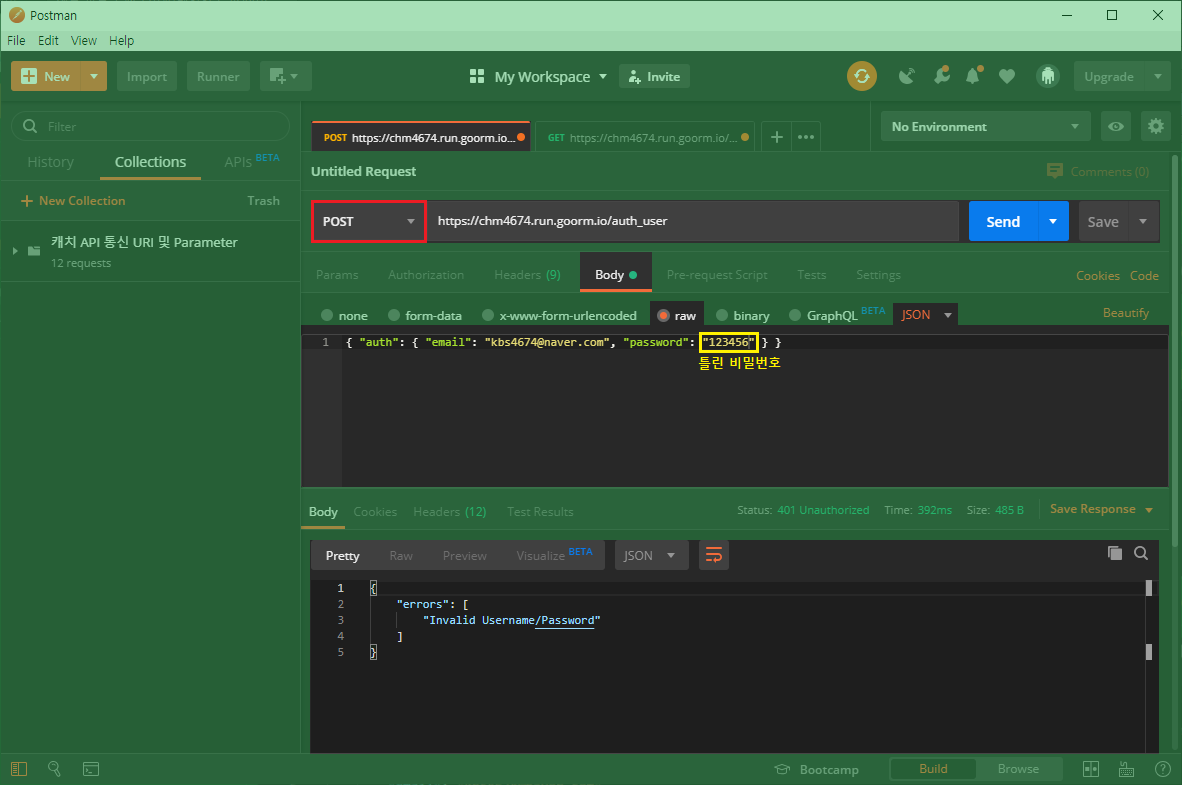Select the none body type

click(327, 315)
